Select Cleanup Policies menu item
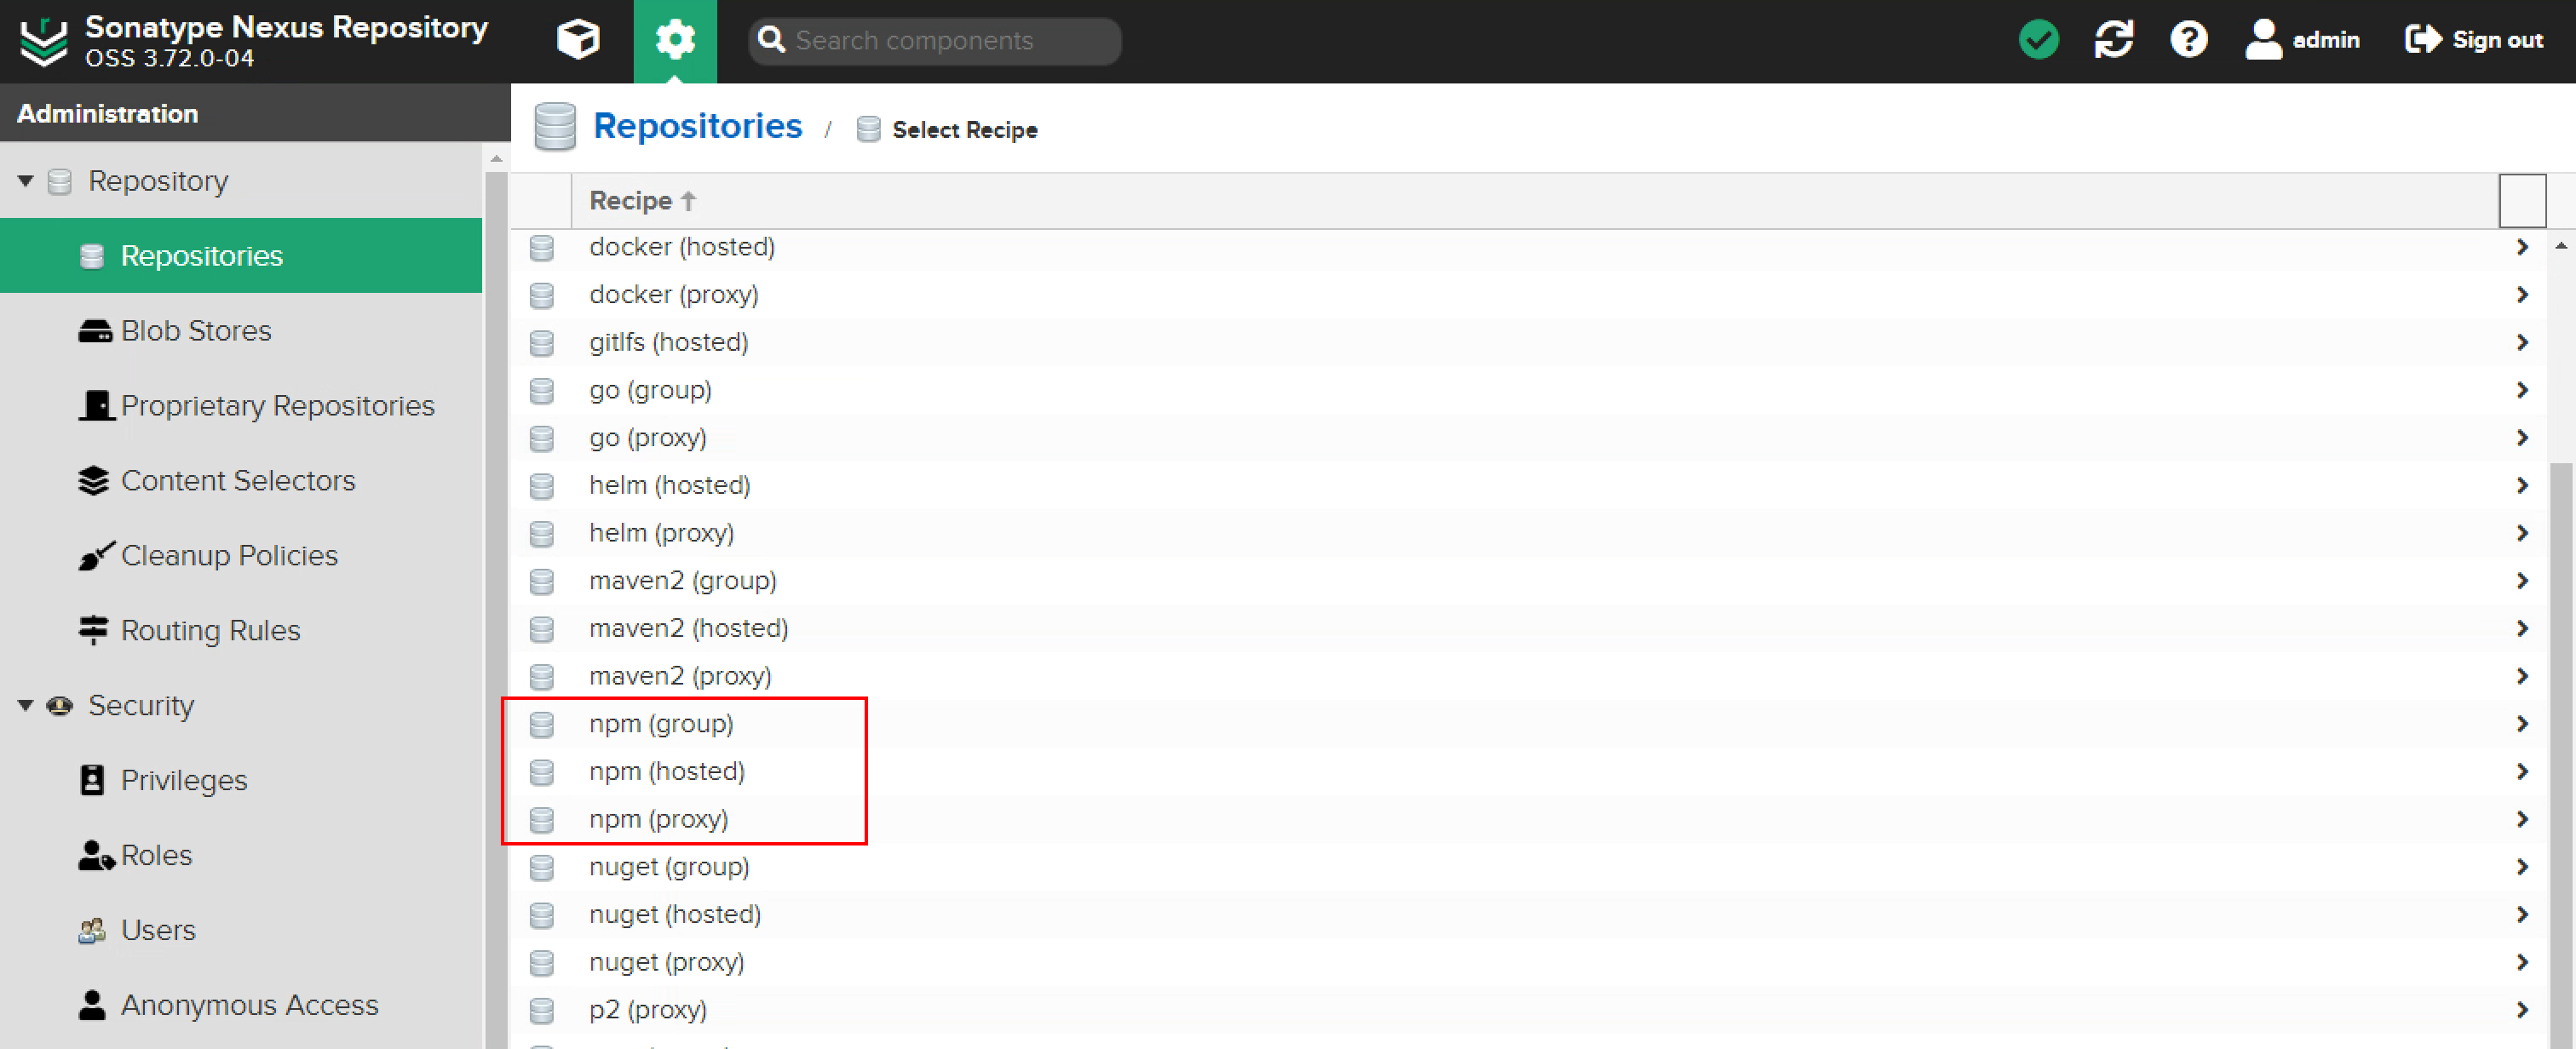Screen dimensions: 2576x1049 click(x=229, y=556)
